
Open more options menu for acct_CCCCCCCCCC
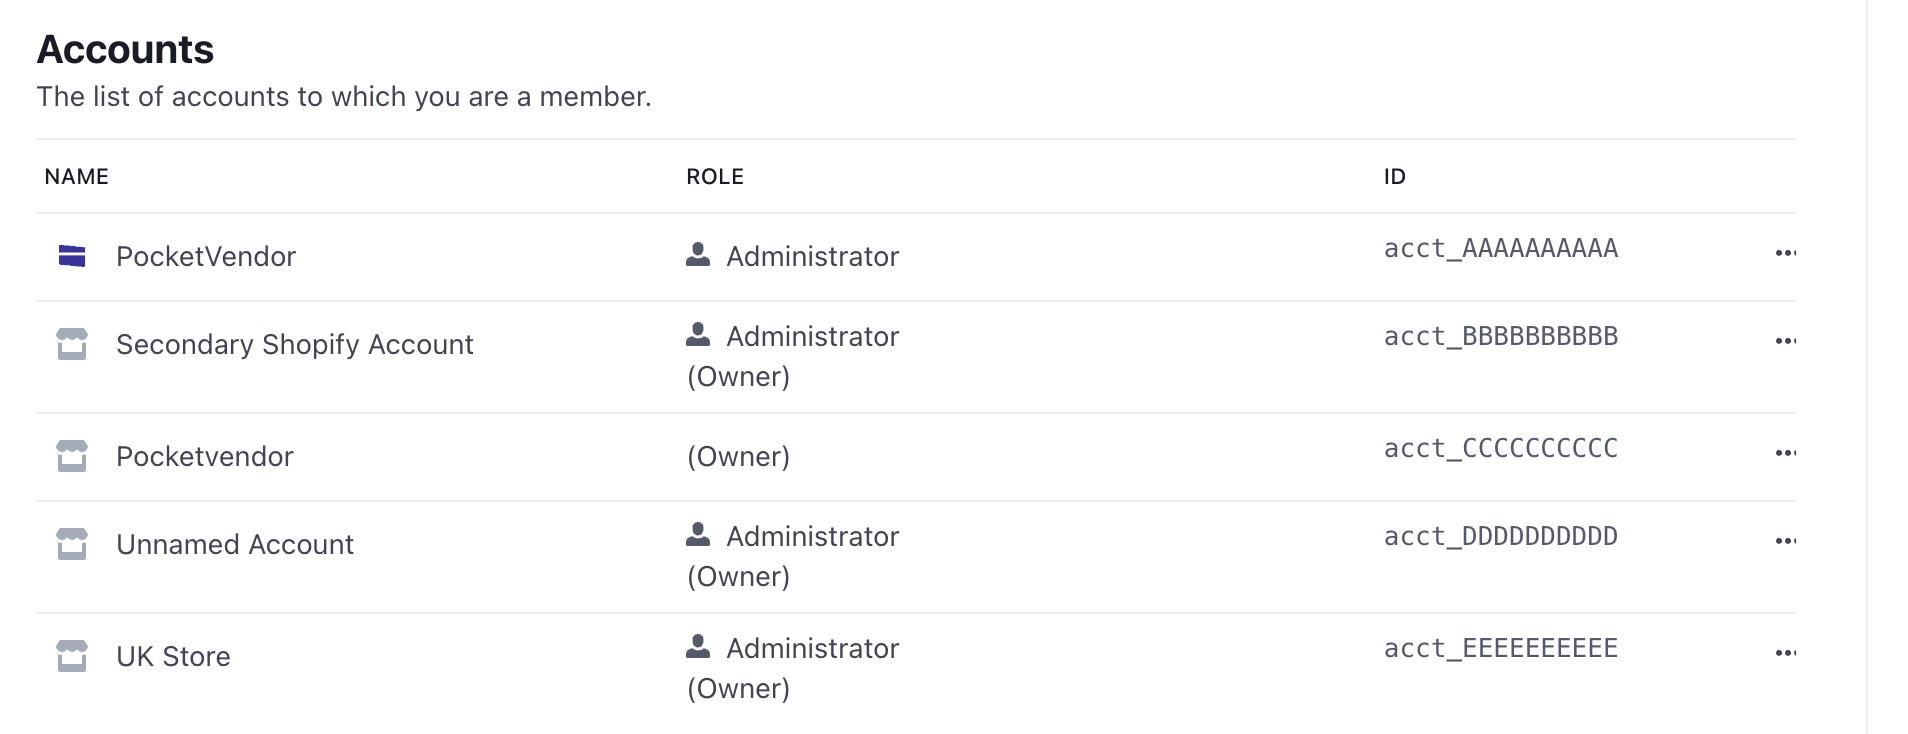(1785, 453)
